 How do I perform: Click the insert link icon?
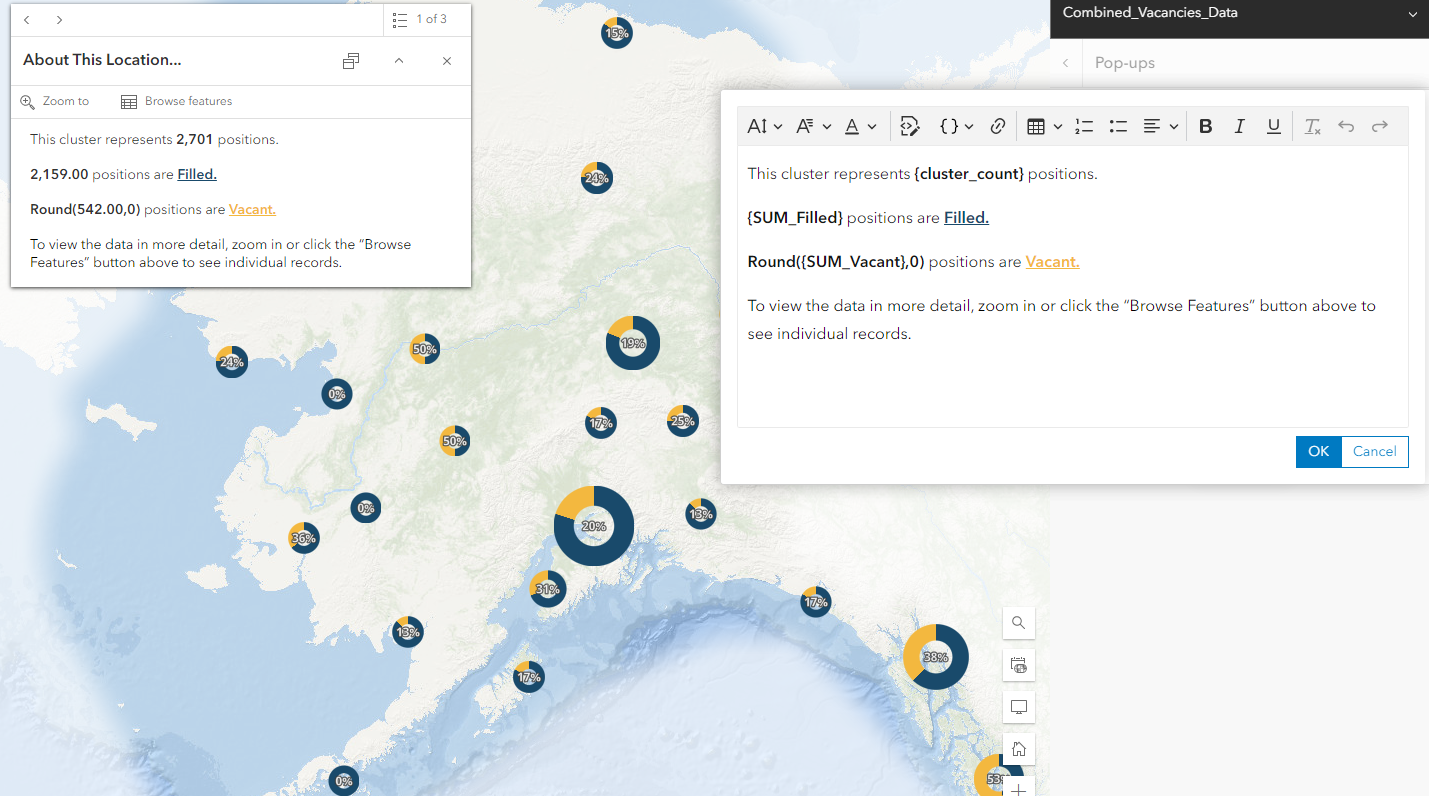997,126
